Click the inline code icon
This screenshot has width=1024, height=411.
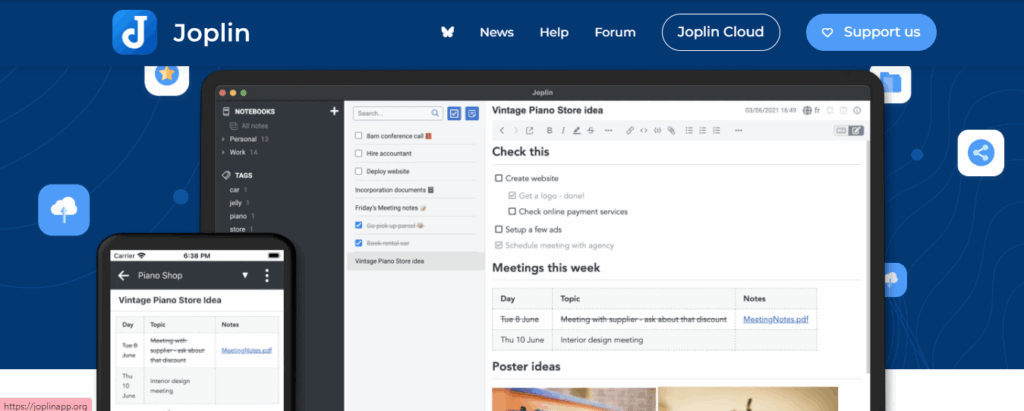pyautogui.click(x=644, y=131)
